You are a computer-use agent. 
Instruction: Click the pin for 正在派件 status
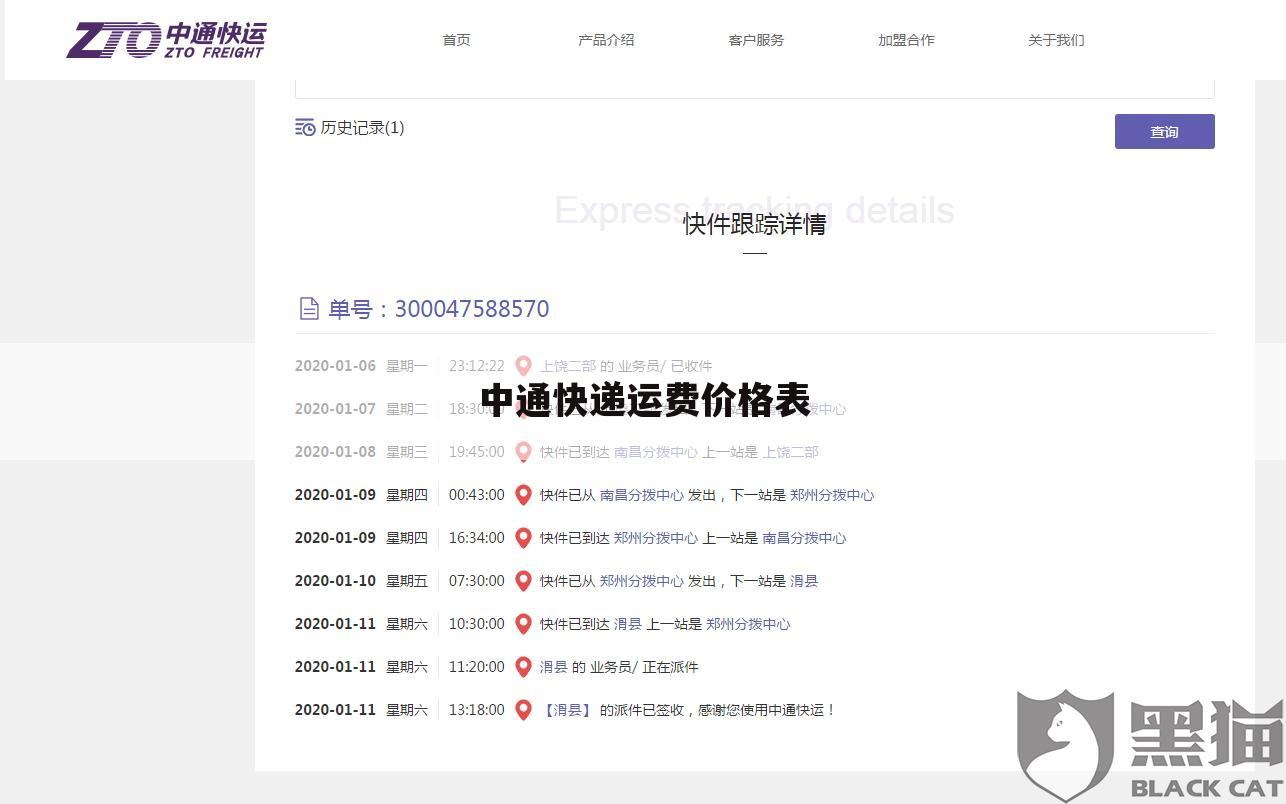(x=523, y=667)
